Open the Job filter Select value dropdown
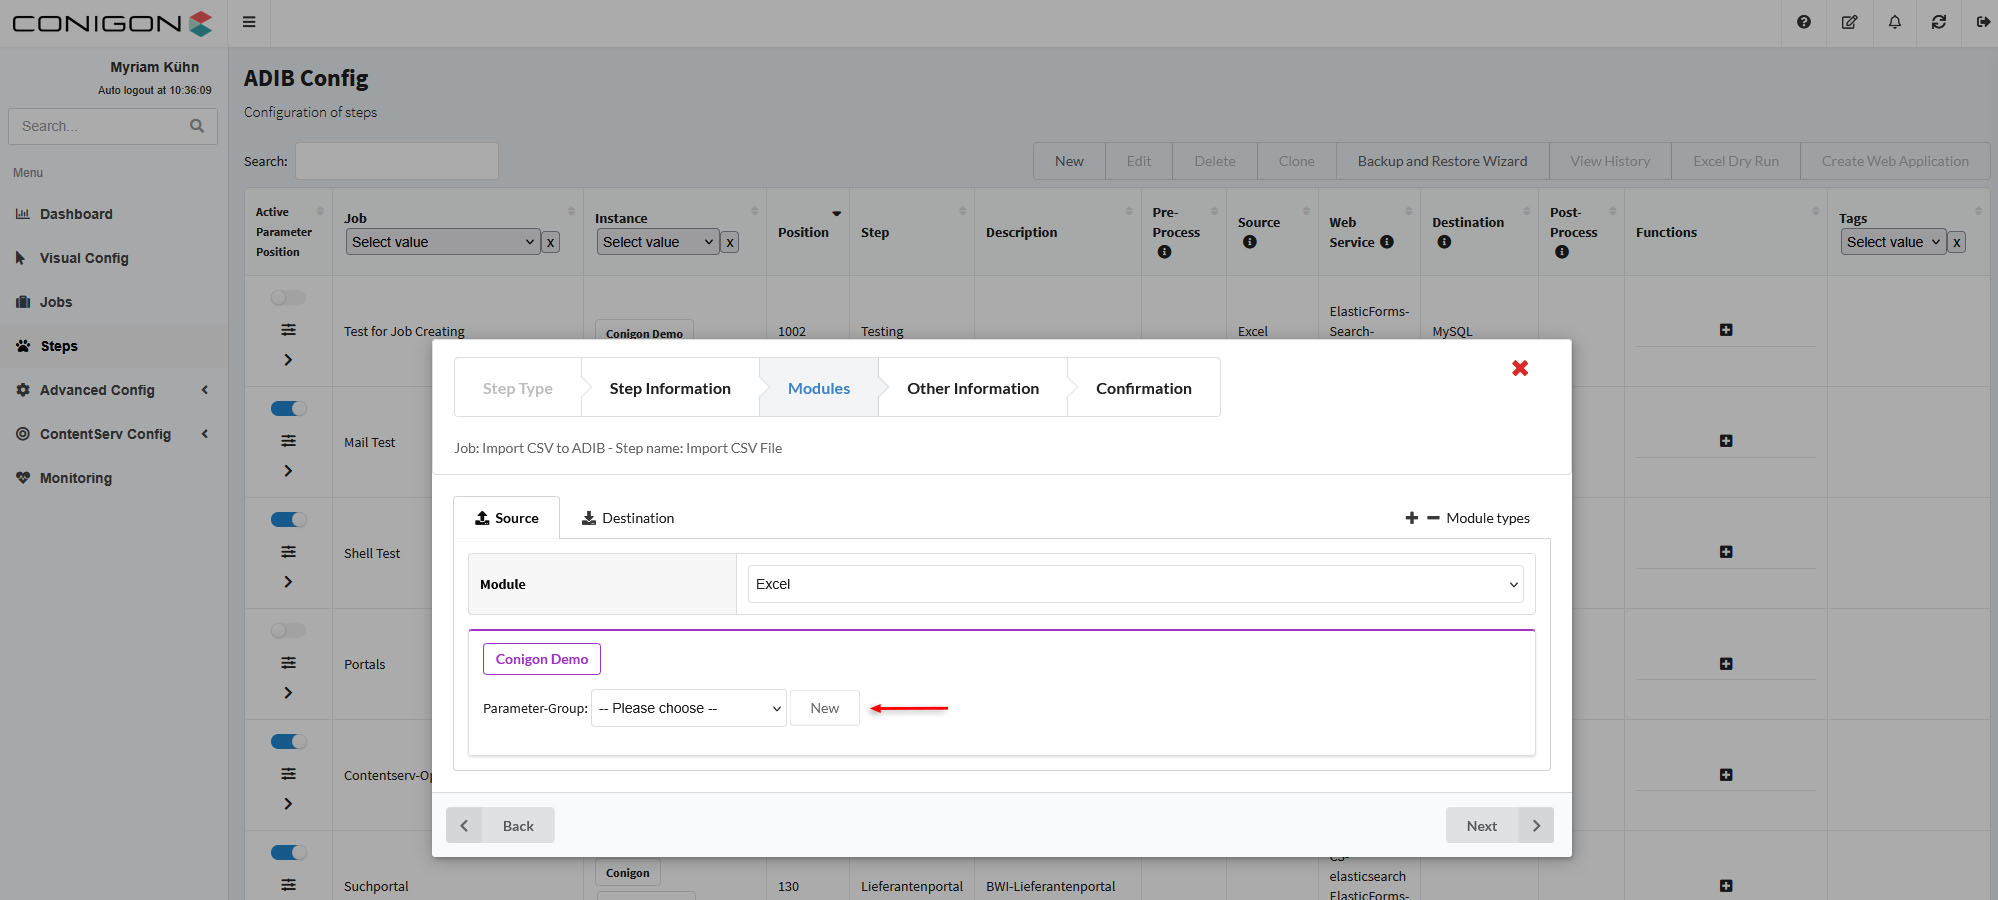This screenshot has height=900, width=1998. pyautogui.click(x=443, y=242)
